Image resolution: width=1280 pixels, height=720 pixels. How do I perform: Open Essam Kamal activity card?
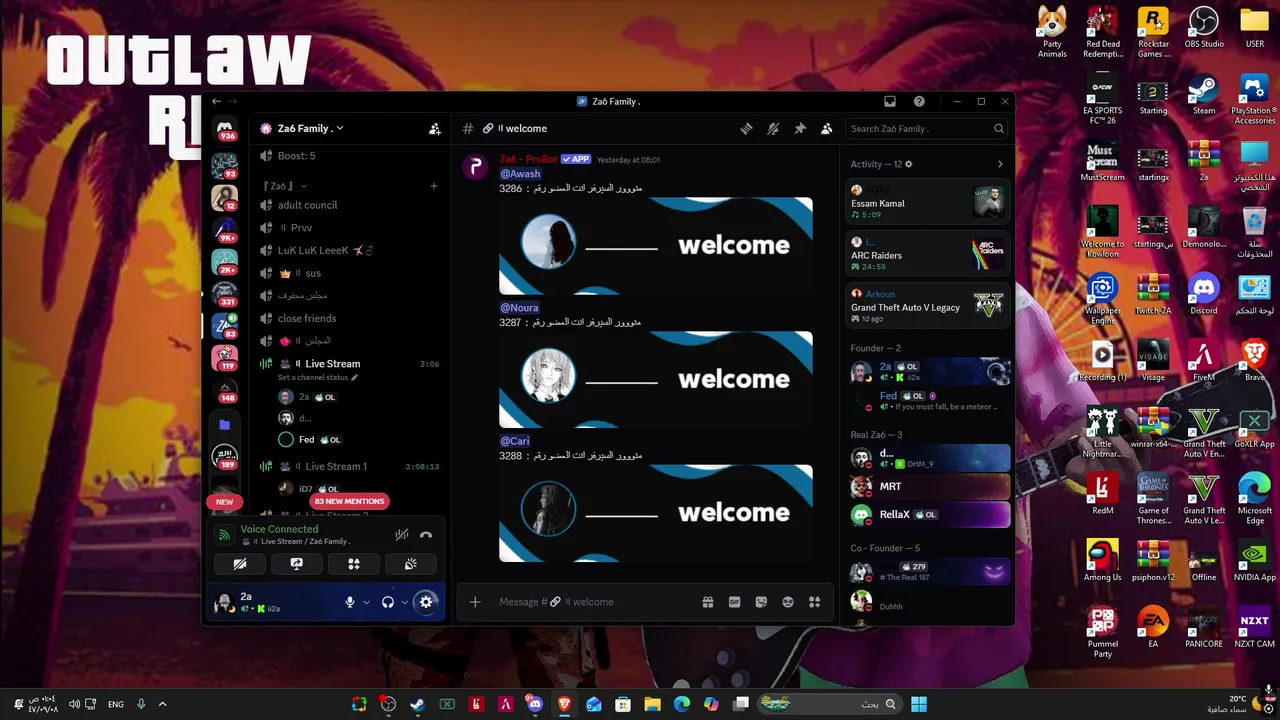tap(927, 203)
